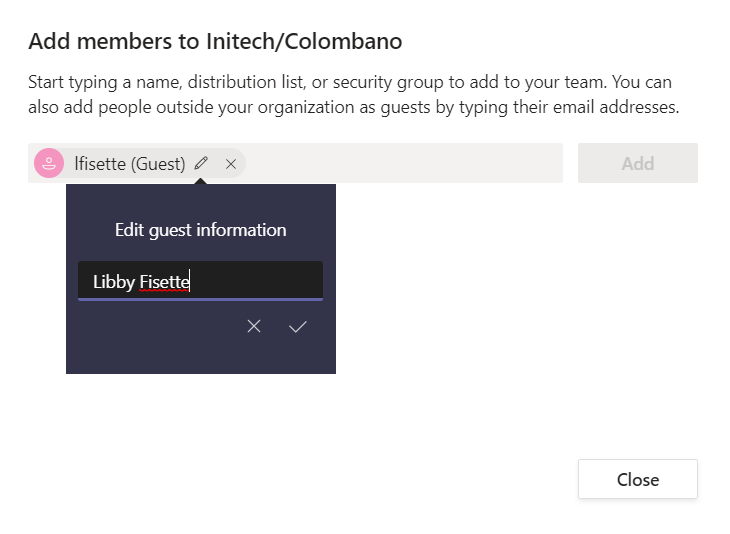This screenshot has width=730, height=534.
Task: Click the Libby Fisette name input field
Action: [200, 281]
